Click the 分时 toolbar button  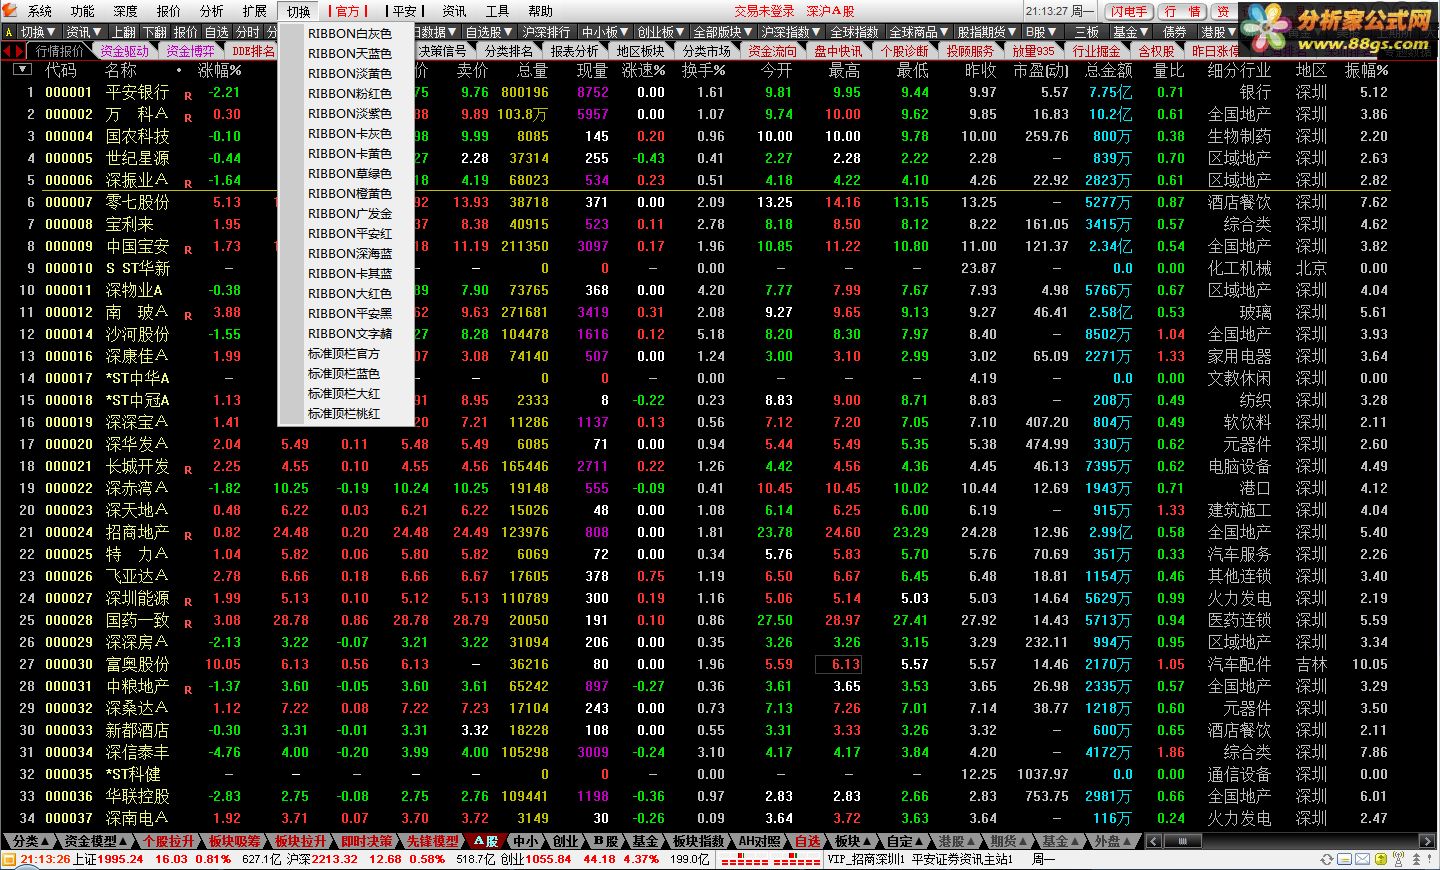[x=248, y=32]
